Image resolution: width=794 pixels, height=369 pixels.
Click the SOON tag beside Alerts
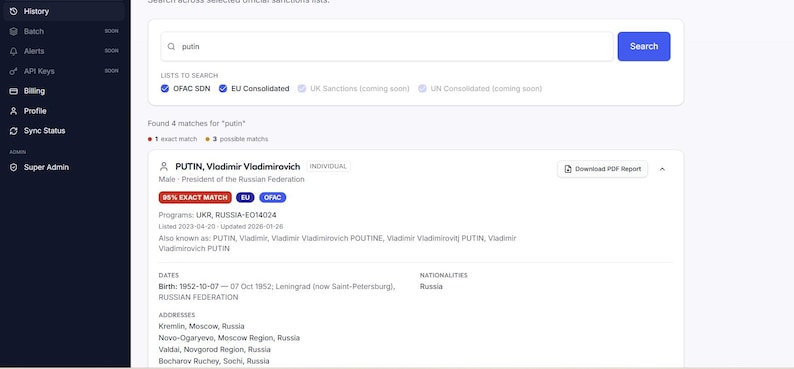(111, 51)
